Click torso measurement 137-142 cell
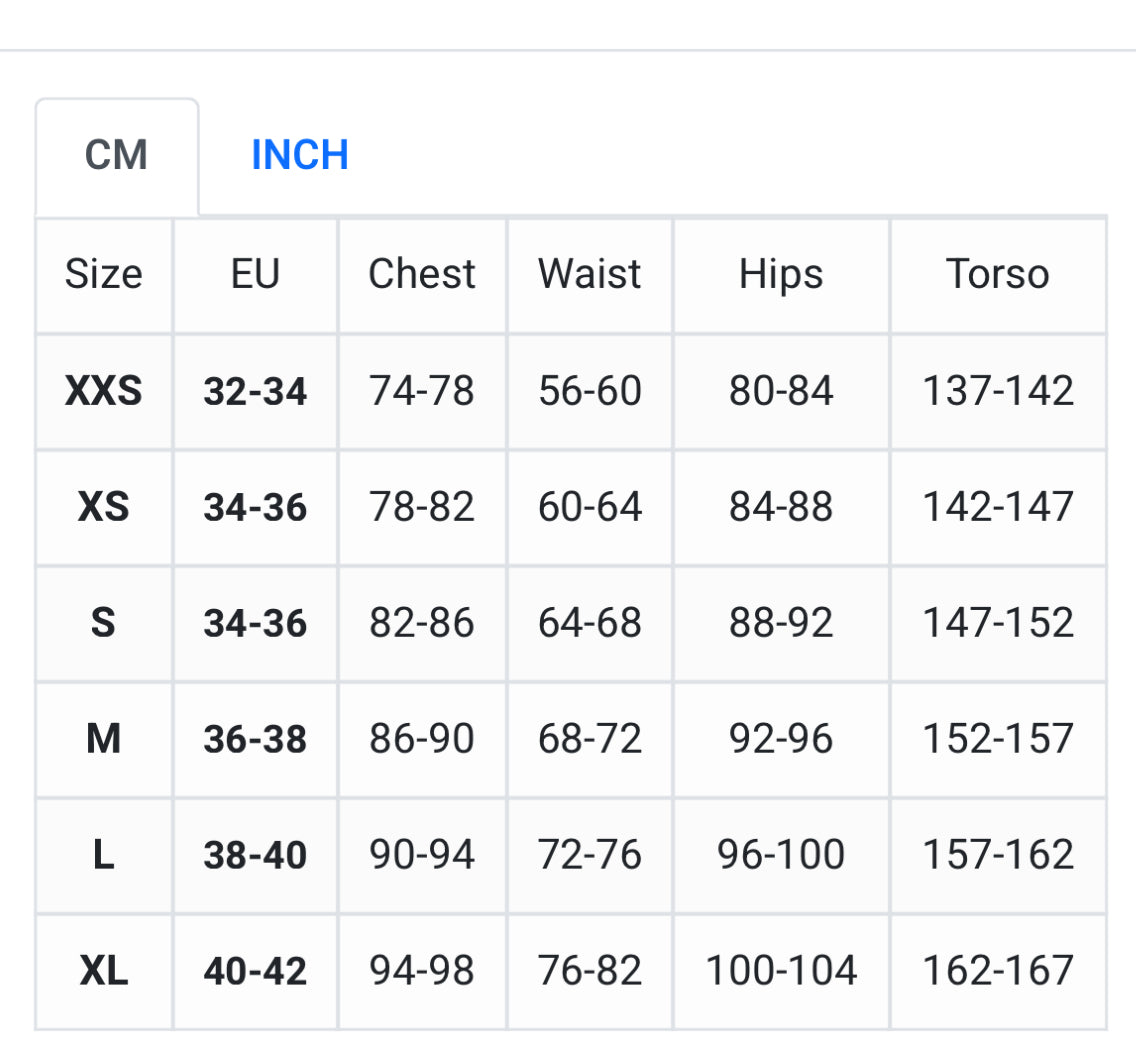 click(x=998, y=391)
